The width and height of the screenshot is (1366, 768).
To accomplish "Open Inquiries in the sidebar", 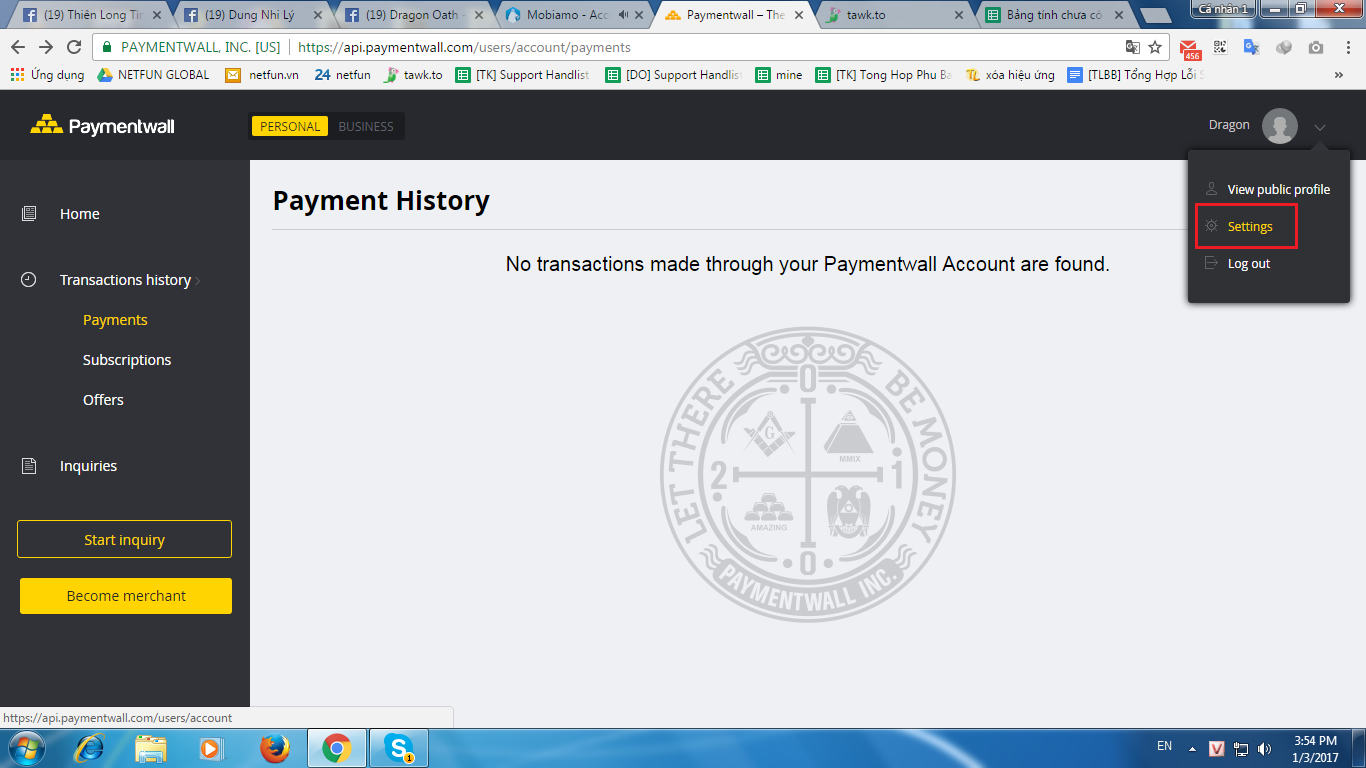I will [88, 466].
